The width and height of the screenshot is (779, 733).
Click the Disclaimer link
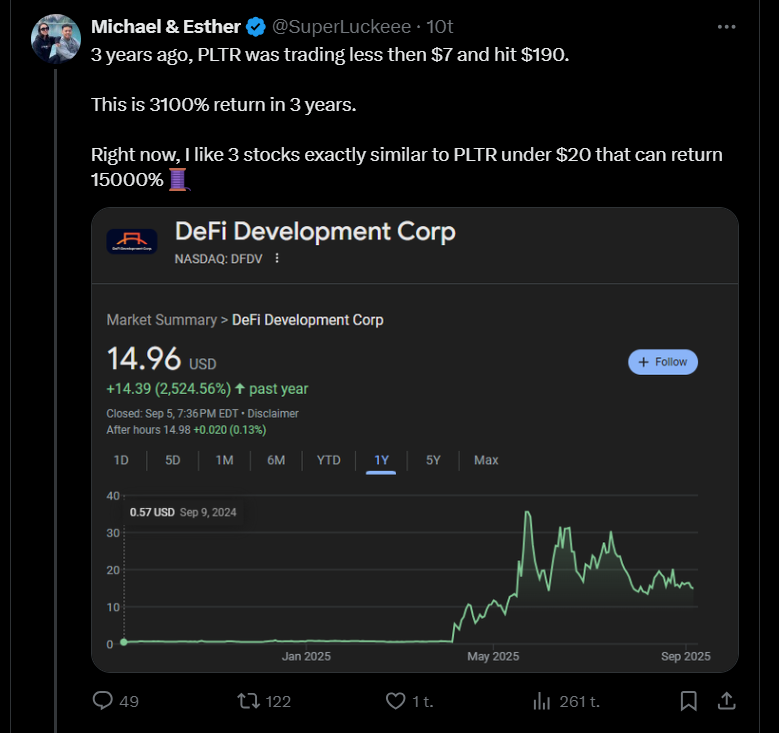click(x=271, y=413)
